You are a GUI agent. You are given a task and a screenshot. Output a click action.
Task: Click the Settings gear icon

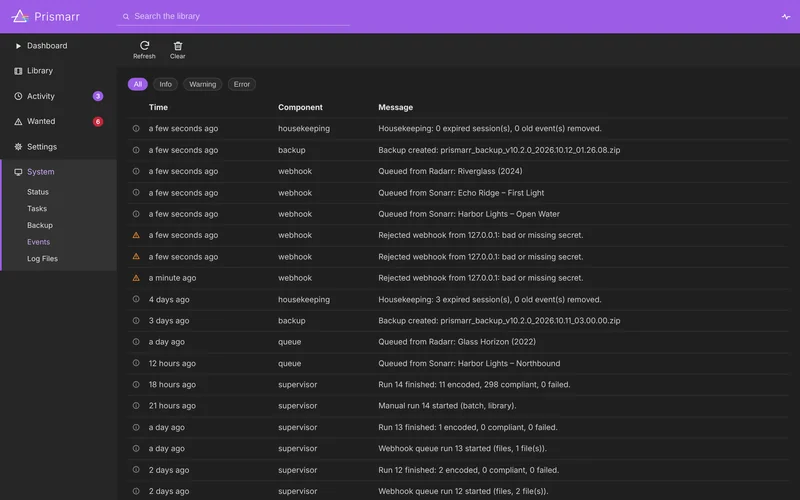(x=18, y=146)
